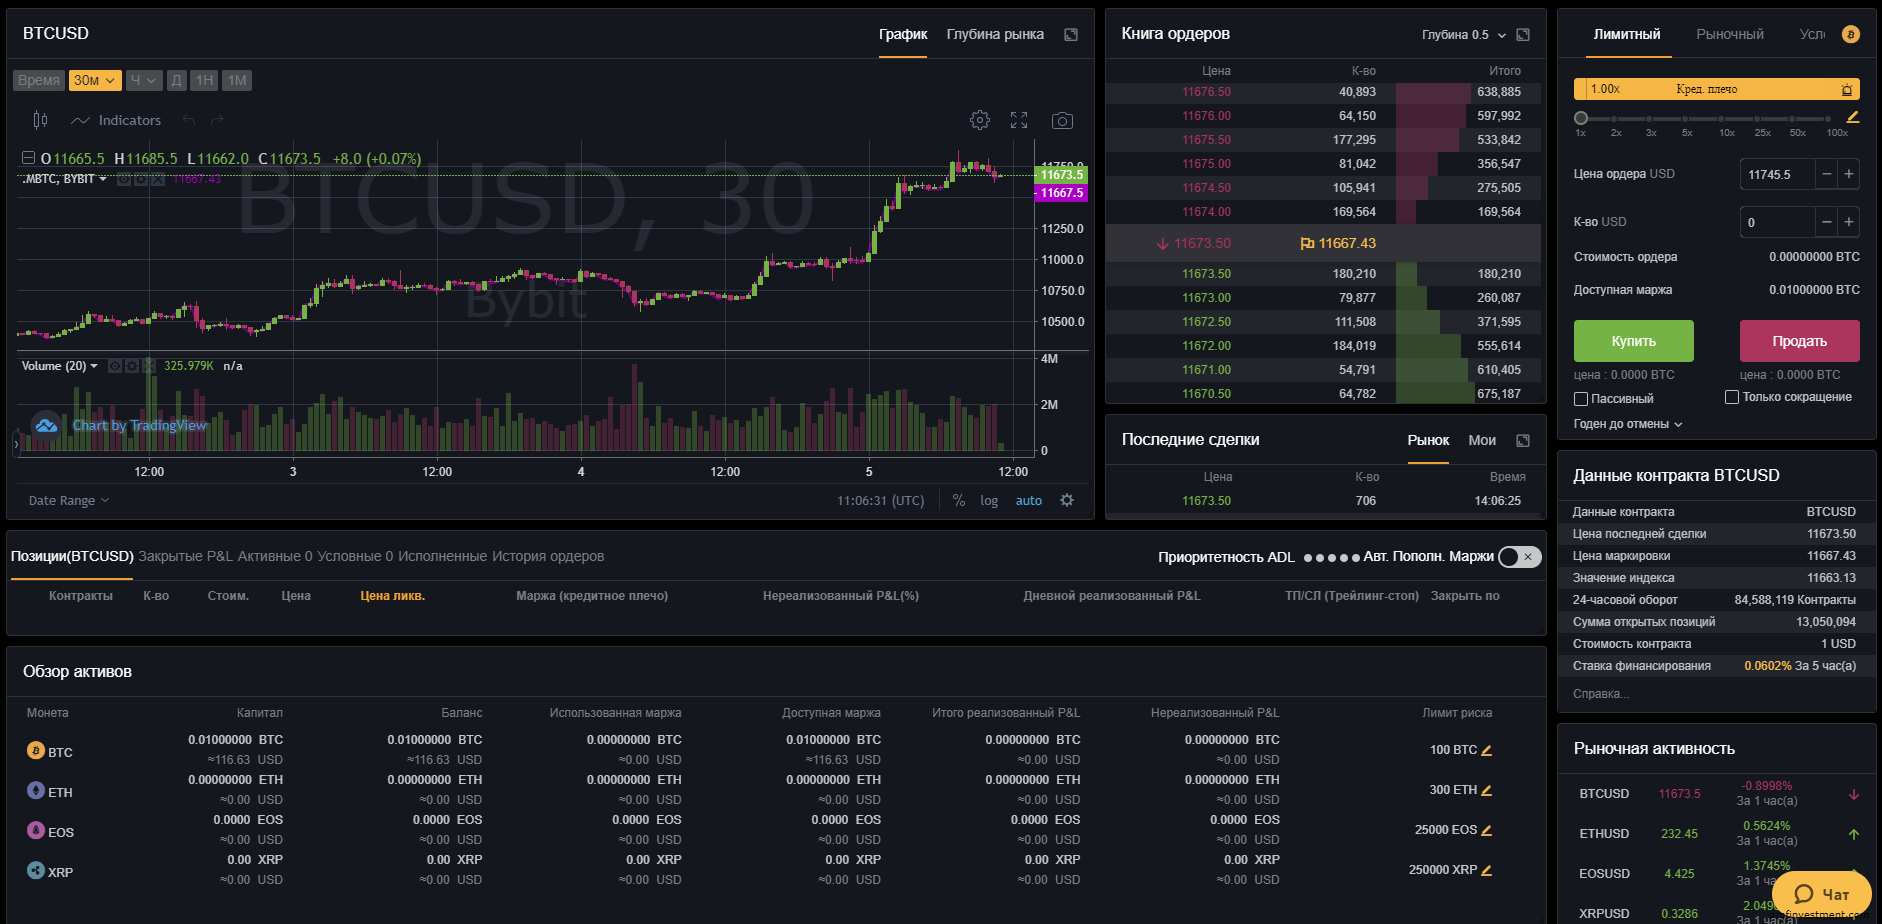This screenshot has height=924, width=1882.
Task: Open the Справка... link
Action: click(1601, 694)
